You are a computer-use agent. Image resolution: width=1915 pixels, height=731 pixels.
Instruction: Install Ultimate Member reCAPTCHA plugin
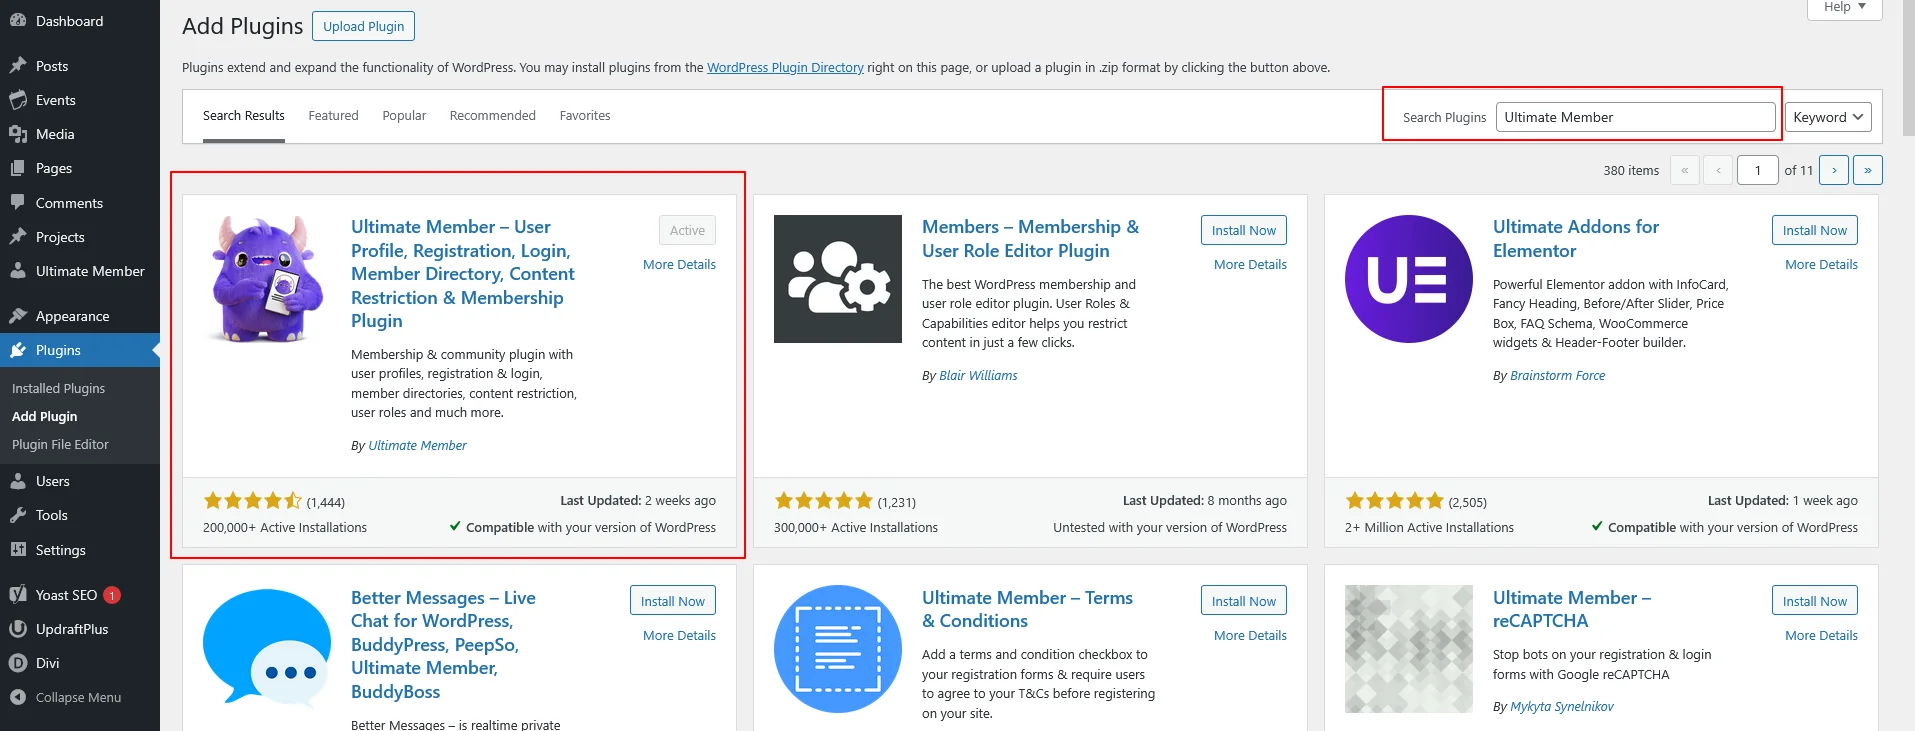[x=1815, y=601]
